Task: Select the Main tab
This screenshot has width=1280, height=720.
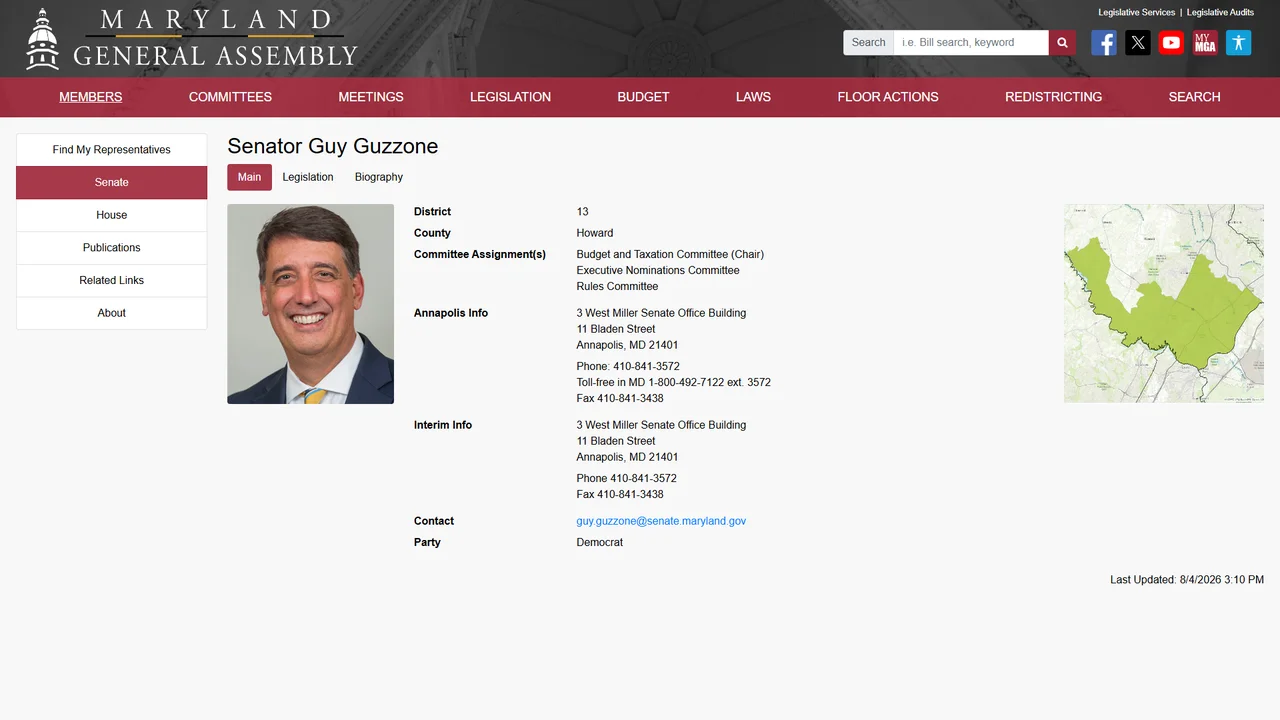Action: (x=249, y=177)
